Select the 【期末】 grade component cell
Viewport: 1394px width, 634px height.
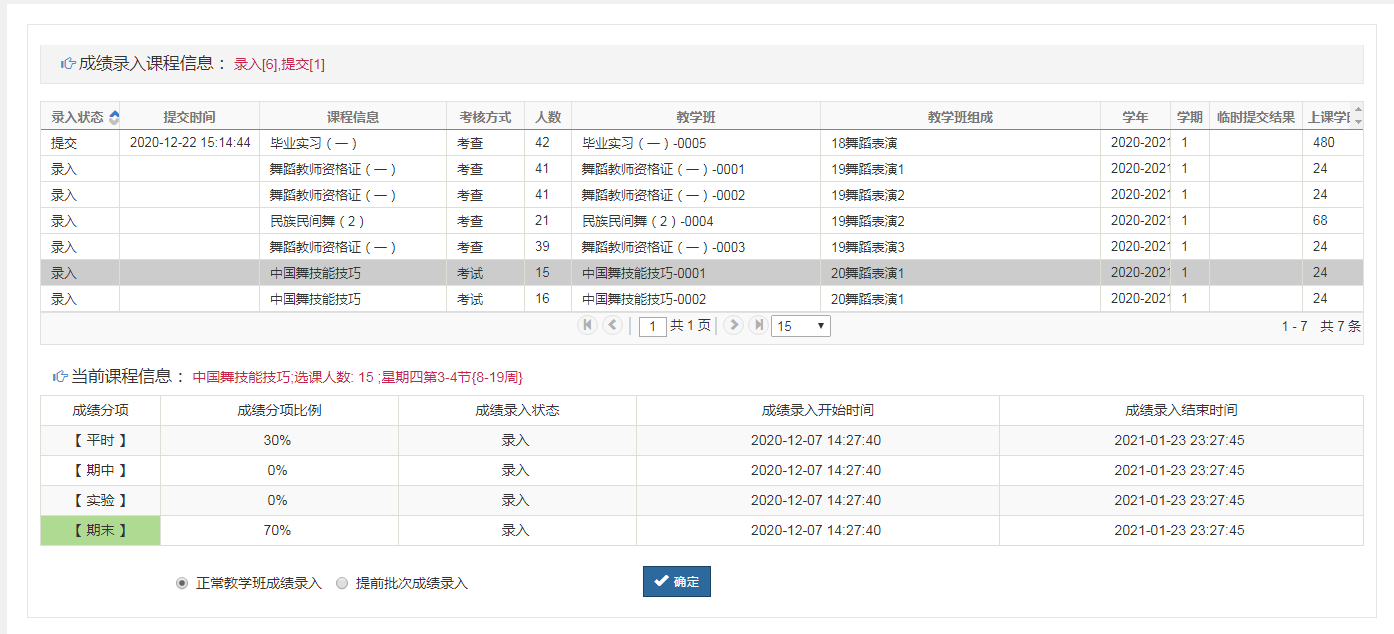100,530
